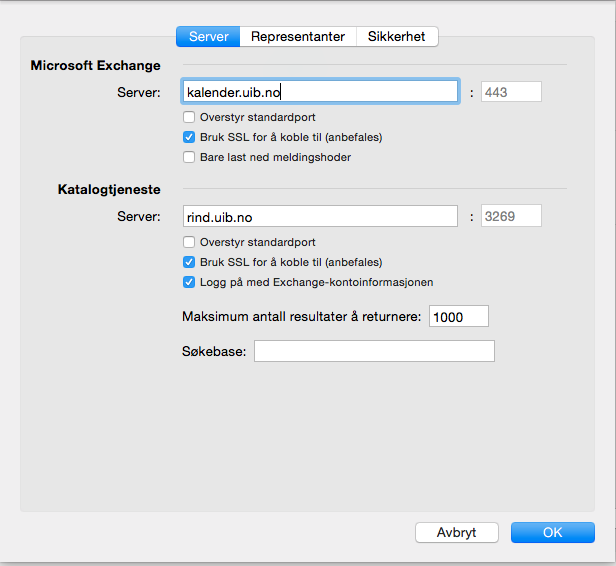This screenshot has width=616, height=566.
Task: Enable Overstyr standardport under Katalogtjeneste
Action: click(x=189, y=242)
